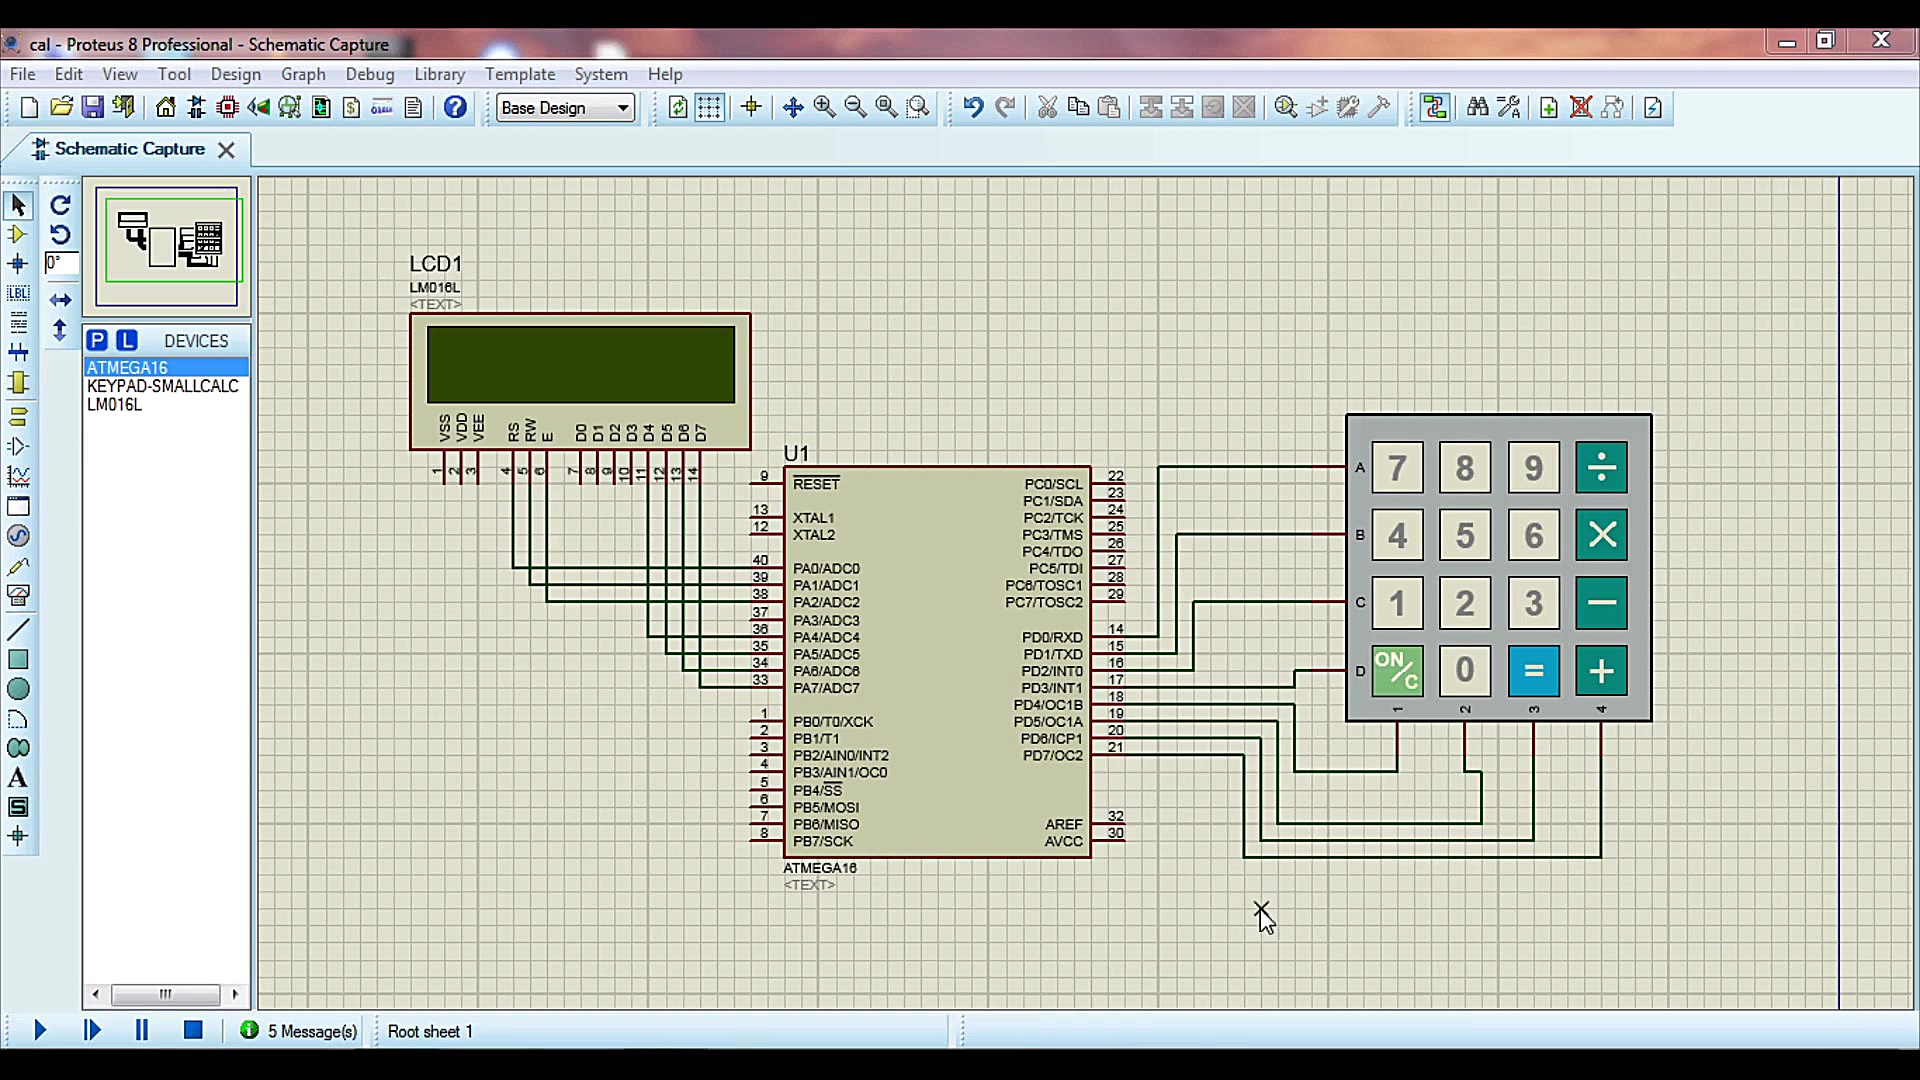Open the File menu
This screenshot has width=1920, height=1080.
[x=23, y=74]
